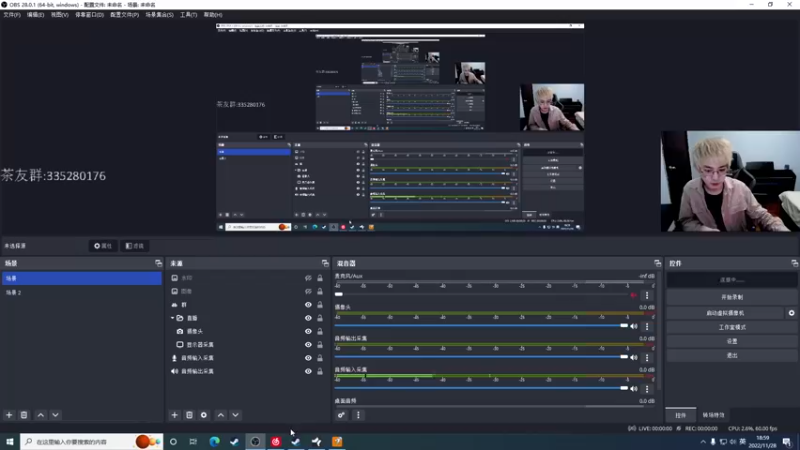Open source properties via the gear icon in Sources

pyautogui.click(x=204, y=415)
